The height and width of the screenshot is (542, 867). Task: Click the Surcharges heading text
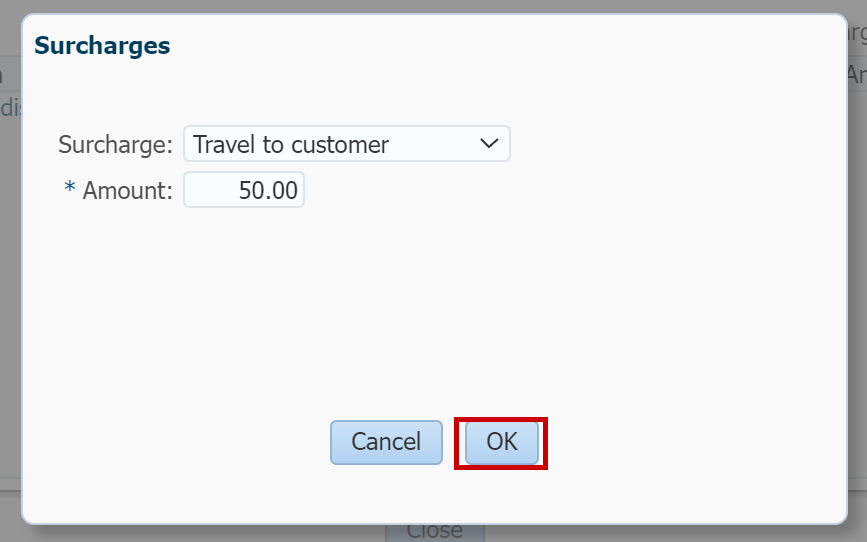click(102, 46)
